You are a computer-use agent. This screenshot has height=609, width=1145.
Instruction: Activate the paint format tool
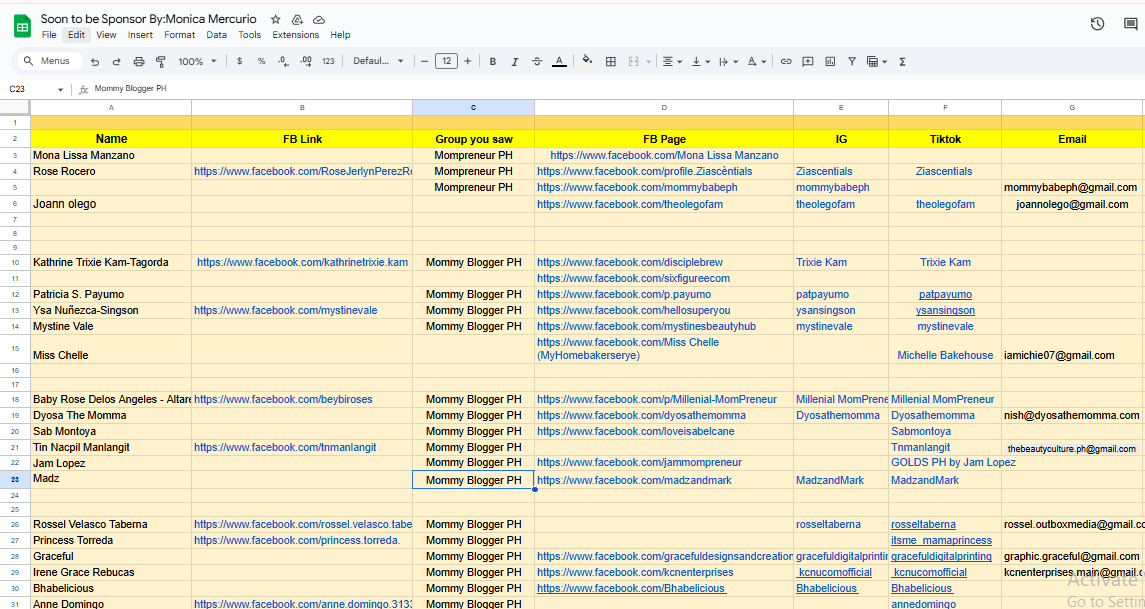(x=161, y=61)
